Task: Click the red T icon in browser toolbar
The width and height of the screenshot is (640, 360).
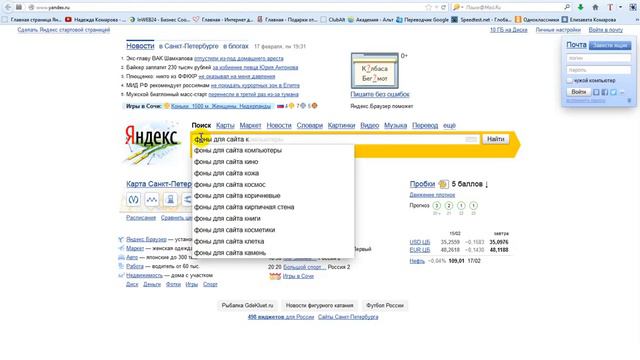Action: pyautogui.click(x=610, y=7)
